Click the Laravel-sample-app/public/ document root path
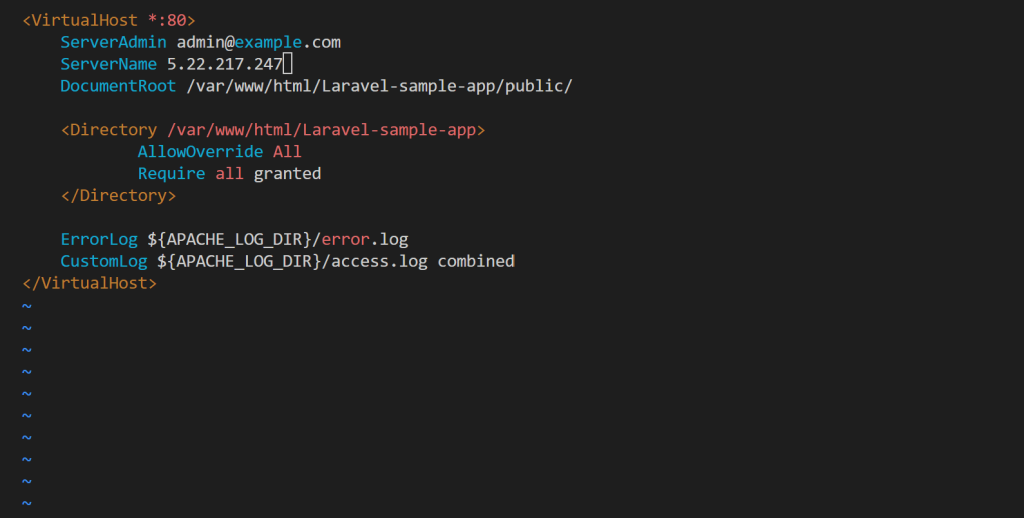Viewport: 1024px width, 518px height. (x=379, y=86)
